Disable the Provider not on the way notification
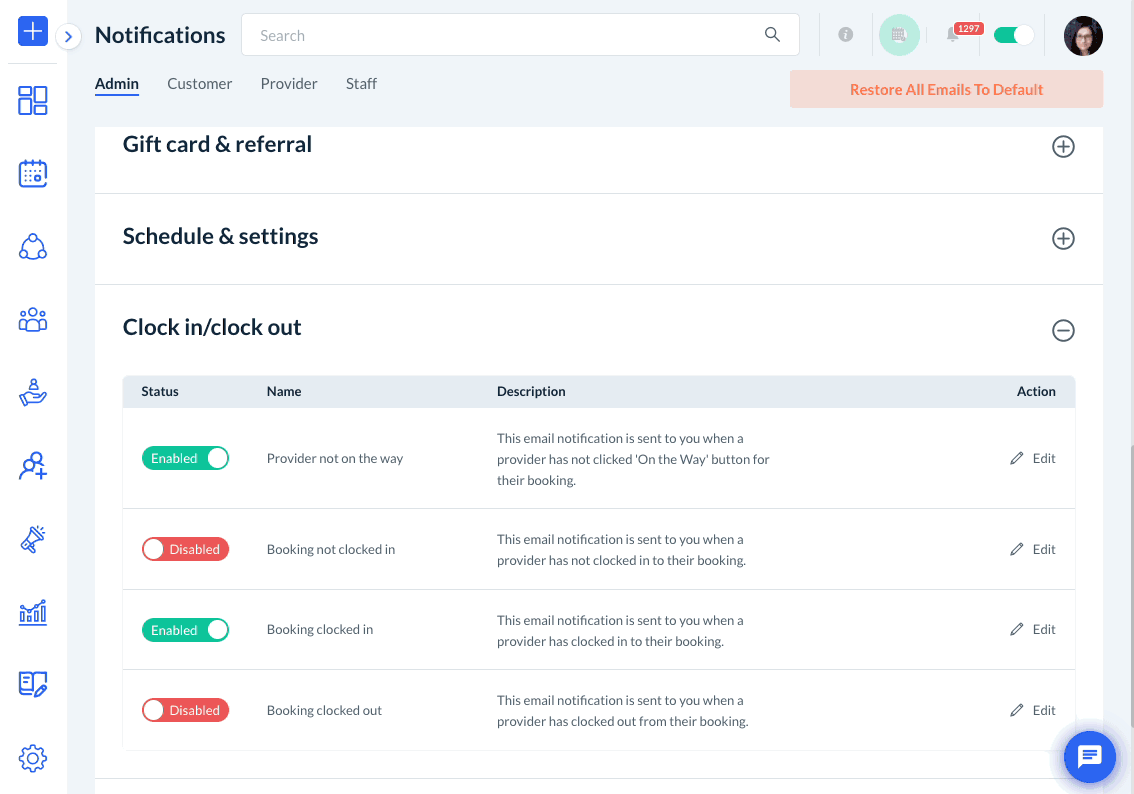Screen dimensions: 1134x794 click(185, 458)
